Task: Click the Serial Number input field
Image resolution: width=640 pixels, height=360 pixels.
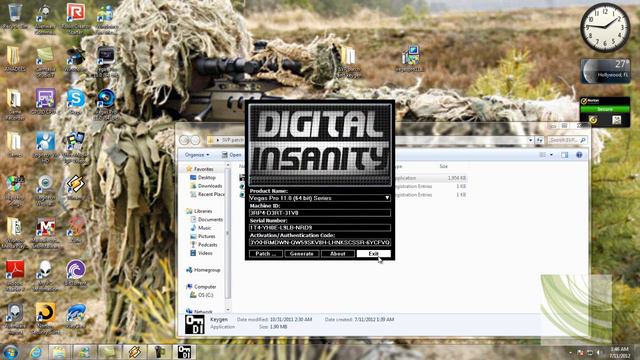Action: pos(320,228)
